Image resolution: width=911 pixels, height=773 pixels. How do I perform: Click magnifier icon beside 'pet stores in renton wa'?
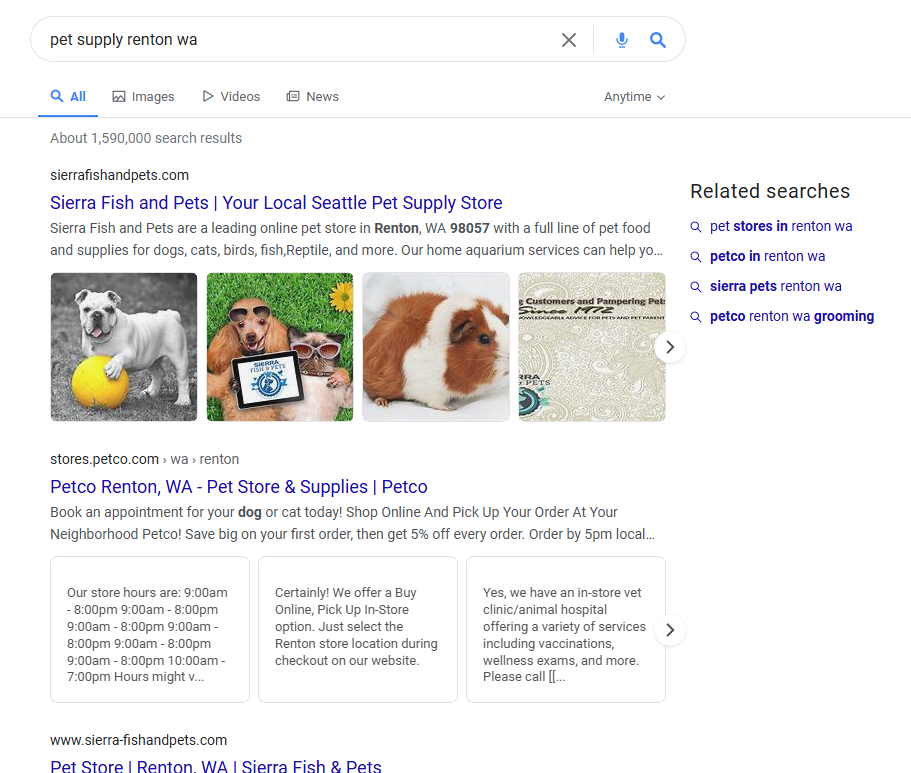click(x=696, y=227)
